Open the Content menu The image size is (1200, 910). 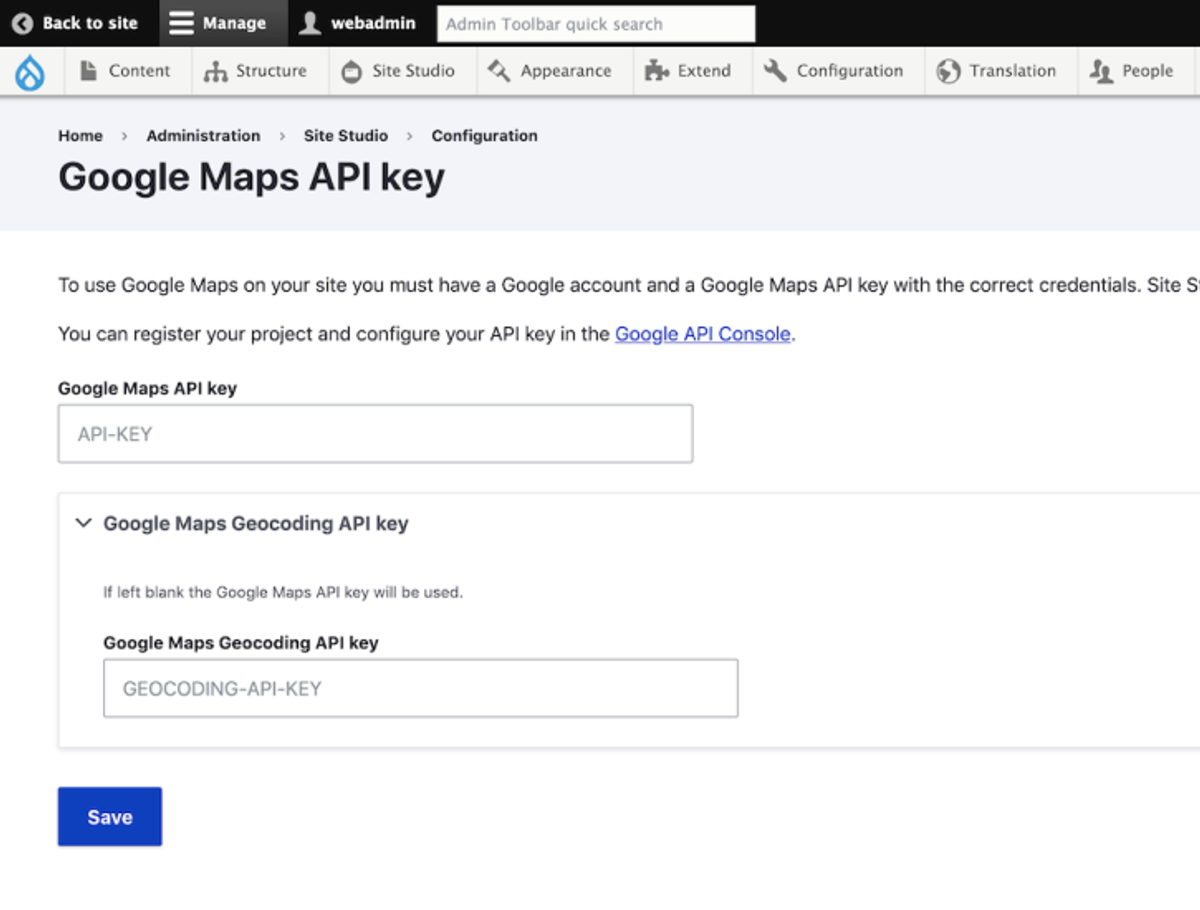[x=127, y=71]
